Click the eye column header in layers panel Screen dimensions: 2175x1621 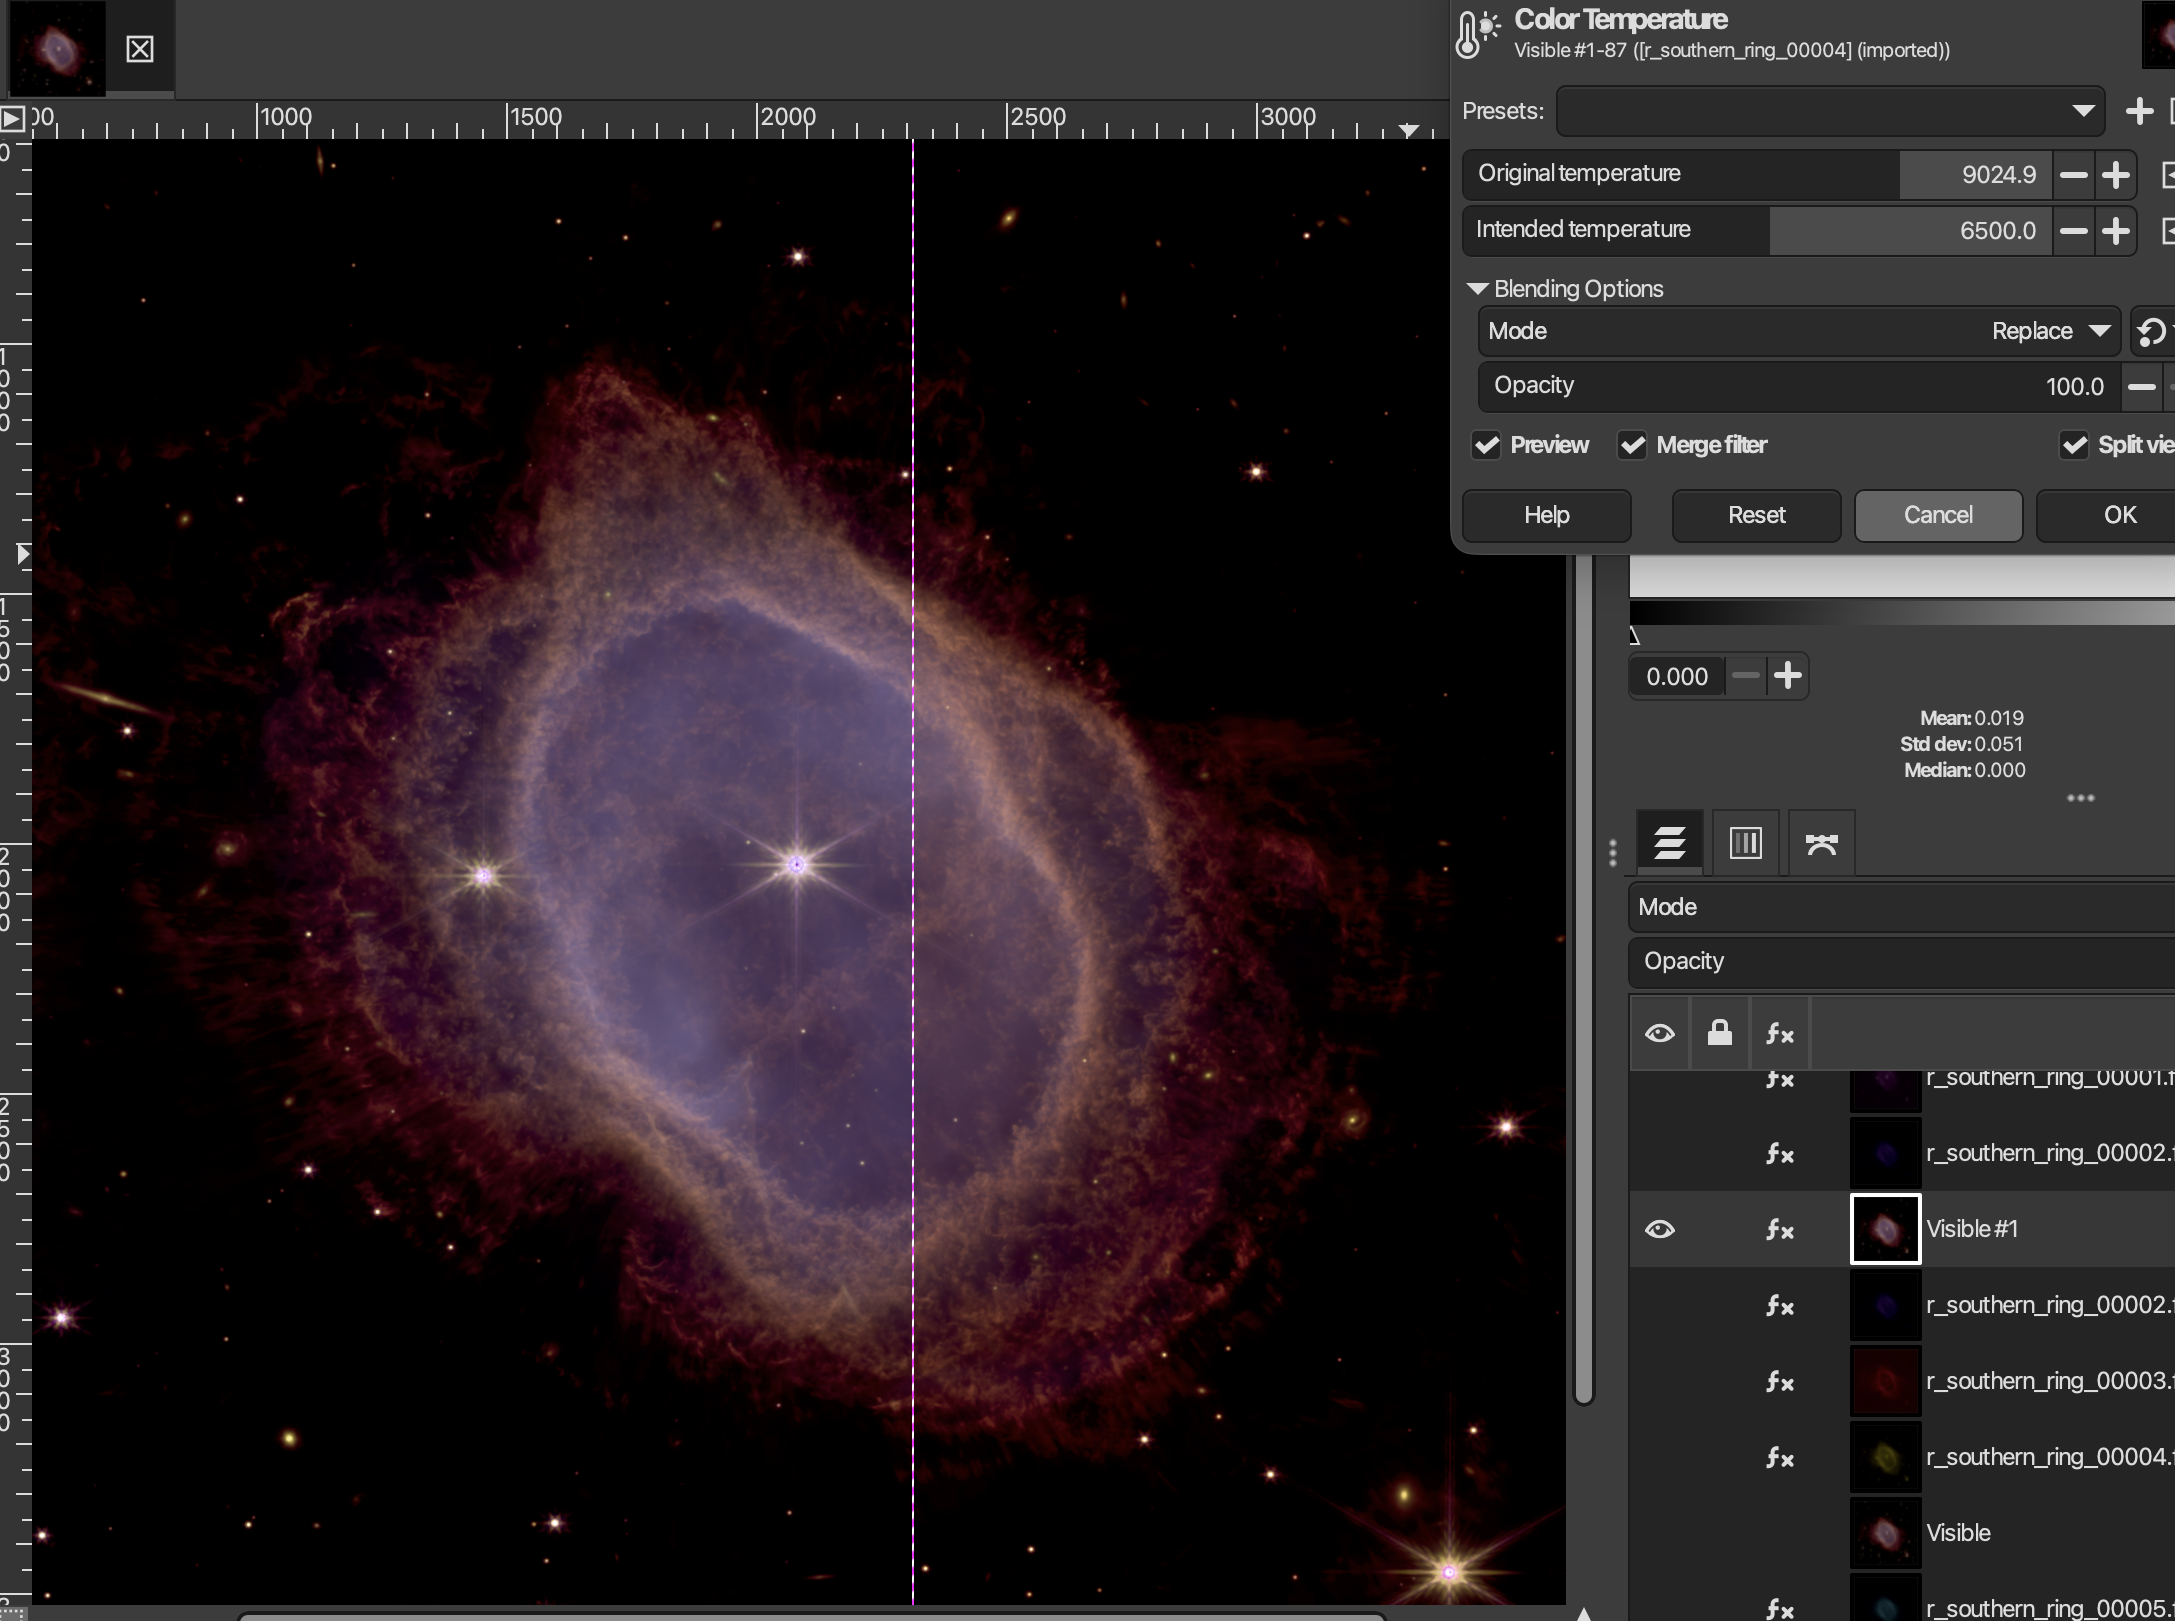tap(1660, 1033)
